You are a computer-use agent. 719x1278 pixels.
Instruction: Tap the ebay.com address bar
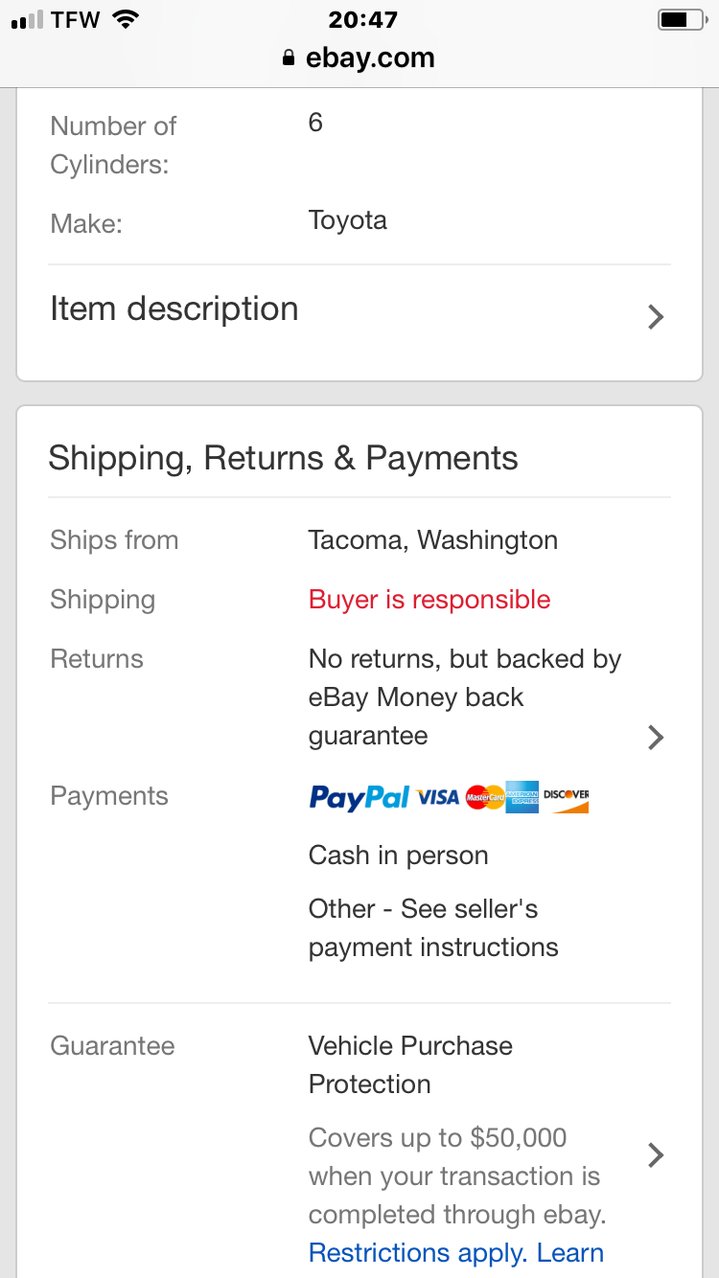359,58
